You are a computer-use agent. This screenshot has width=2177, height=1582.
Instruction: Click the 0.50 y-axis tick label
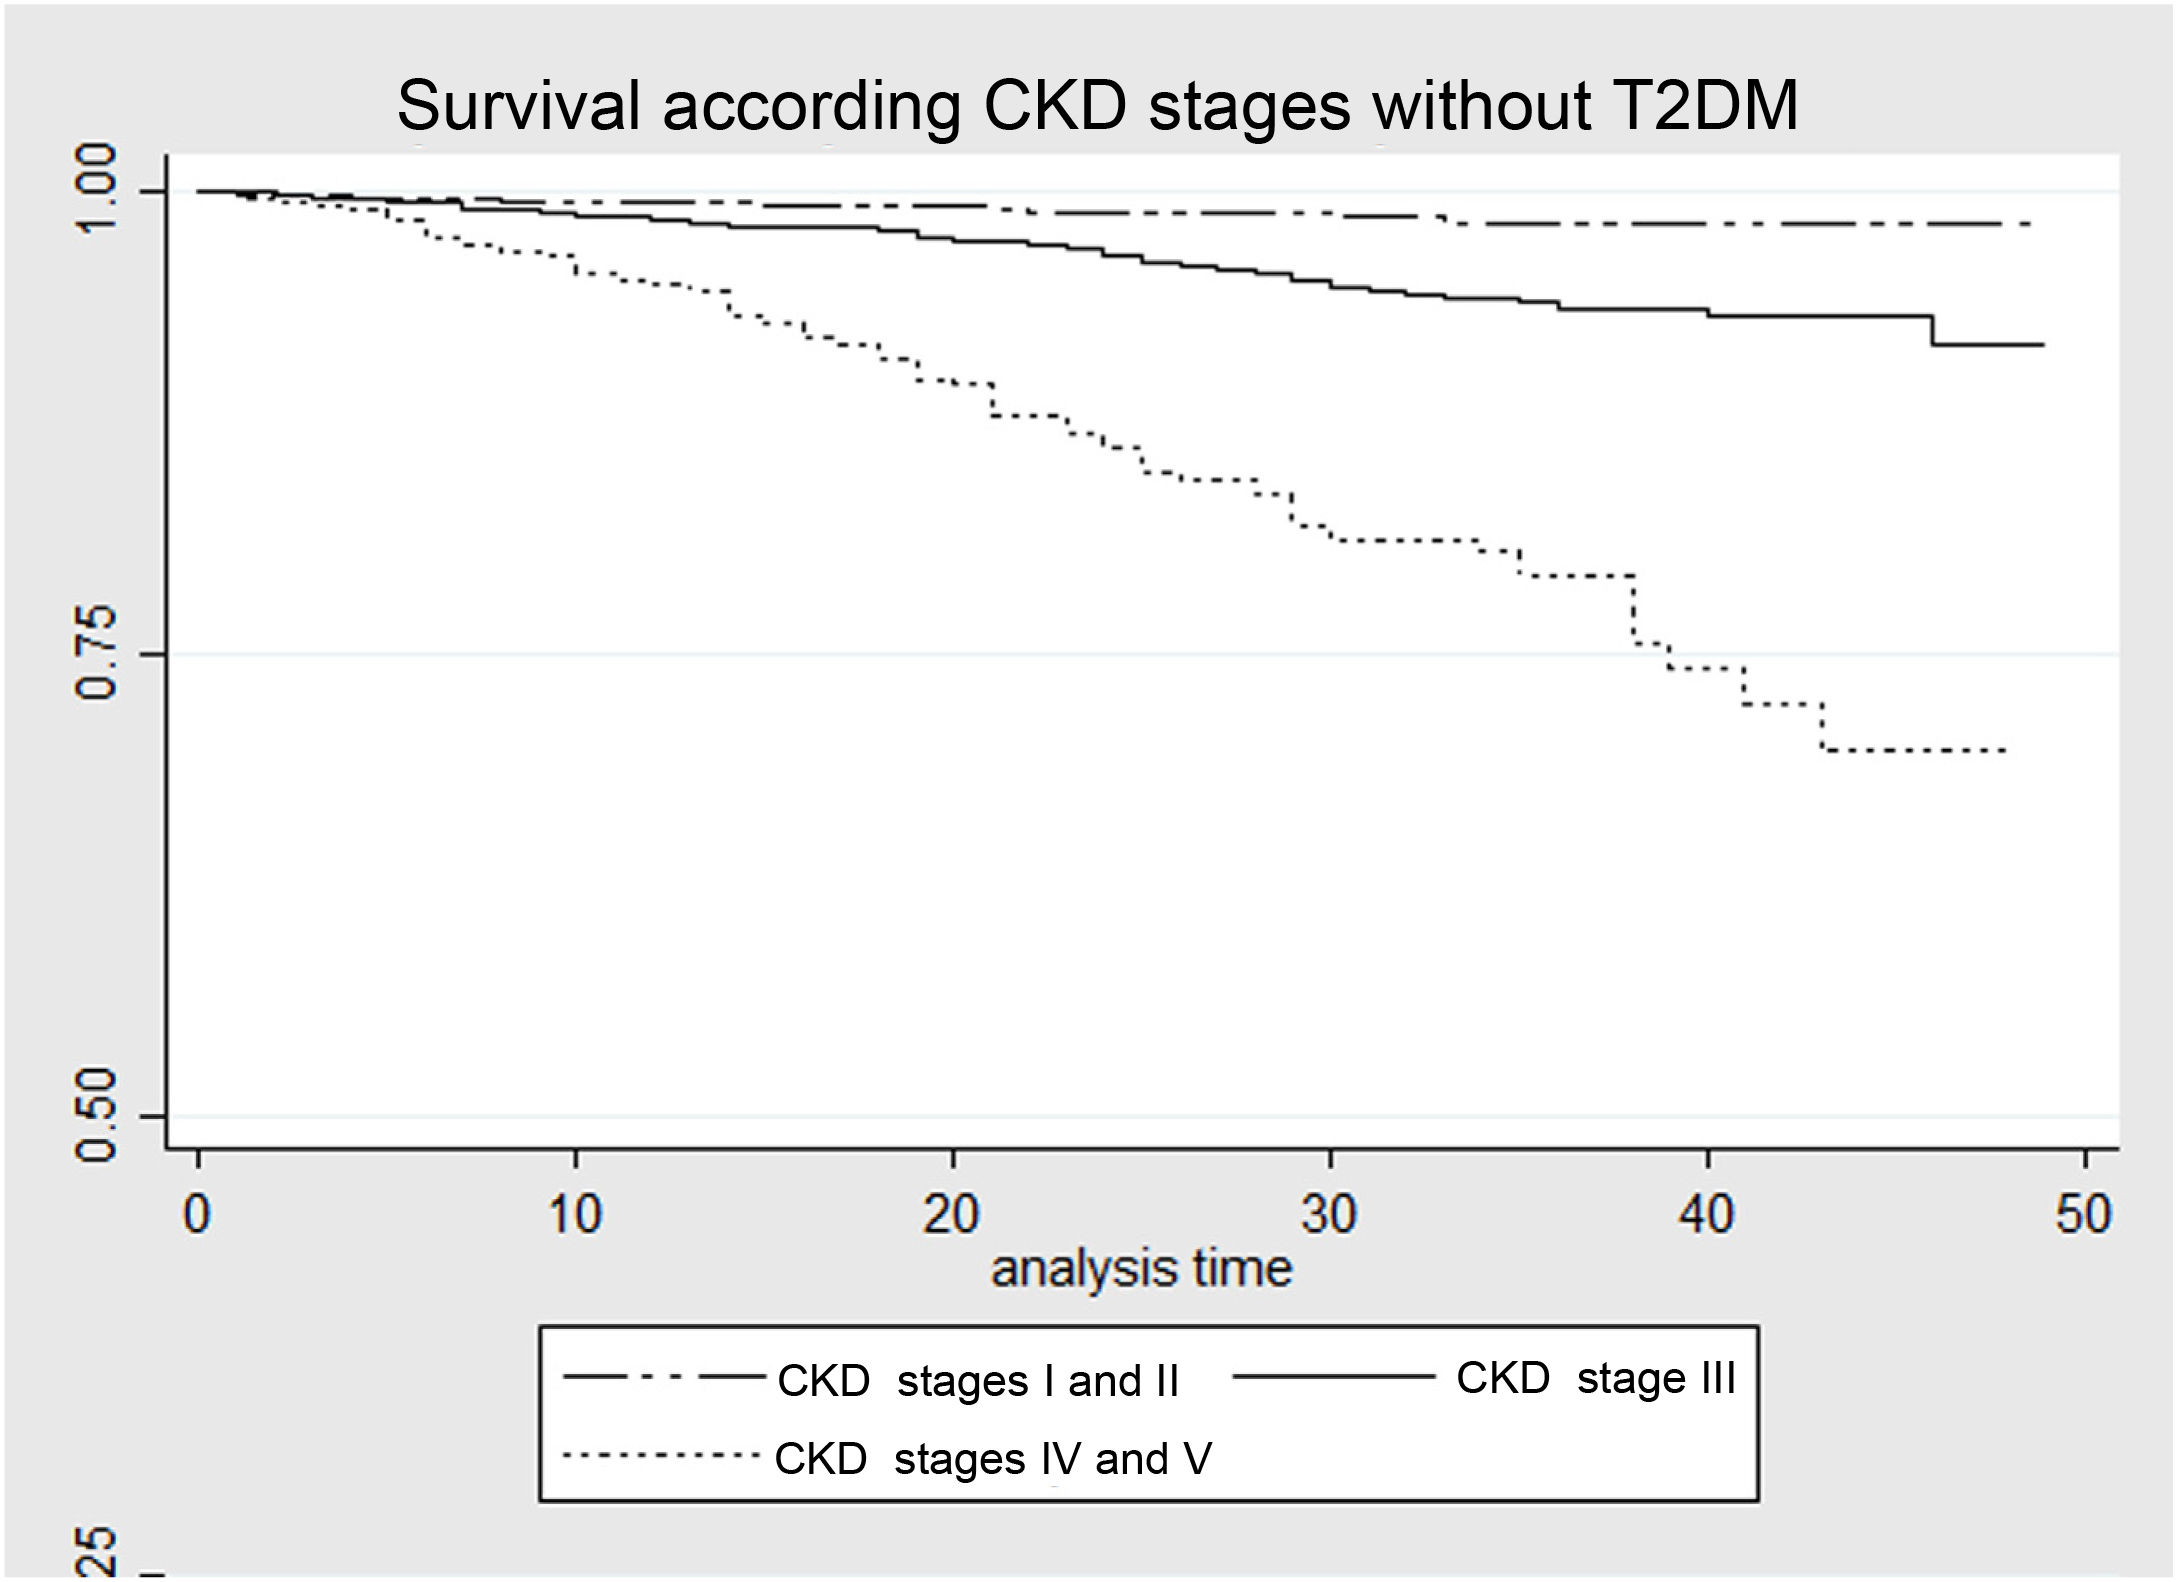pyautogui.click(x=98, y=1116)
